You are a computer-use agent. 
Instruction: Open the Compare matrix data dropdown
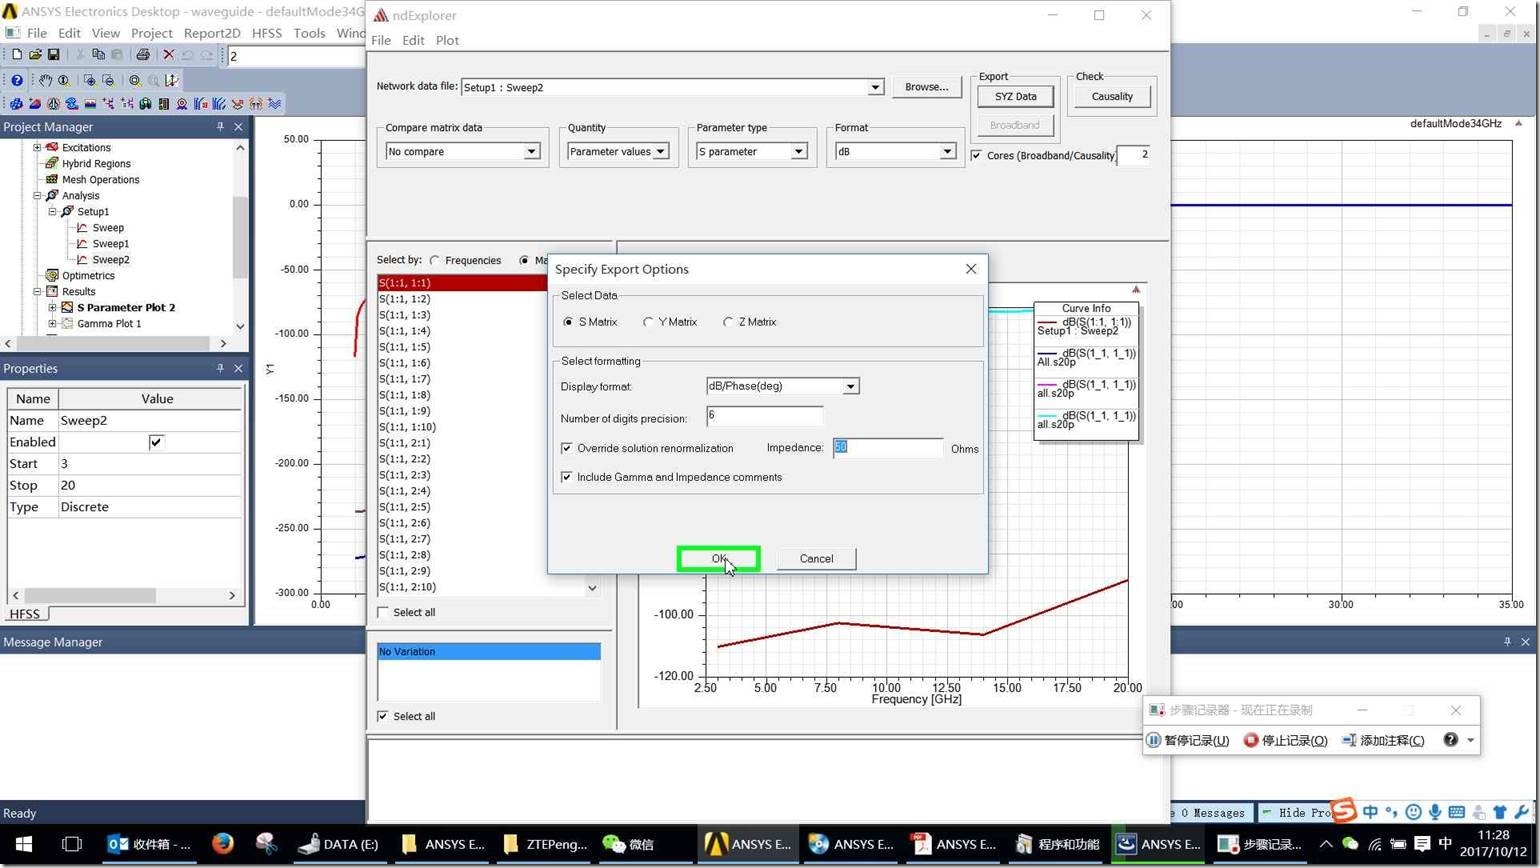[x=532, y=151]
